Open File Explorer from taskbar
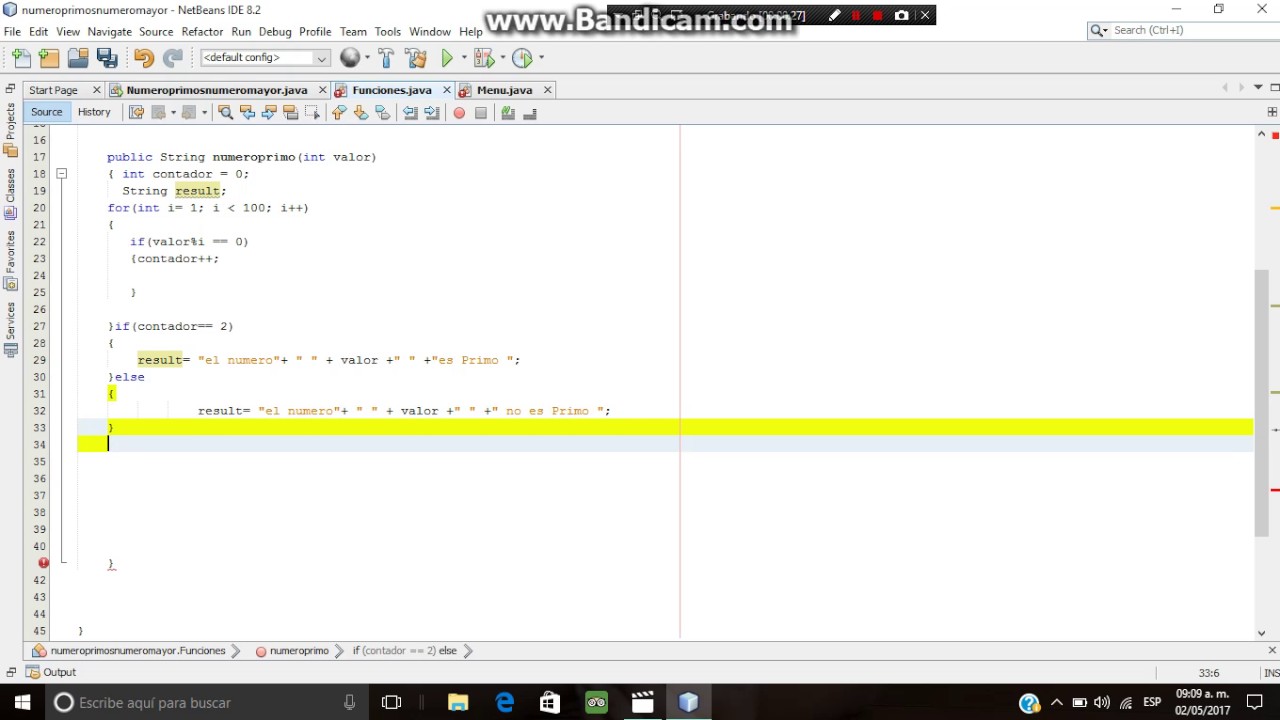 458,702
